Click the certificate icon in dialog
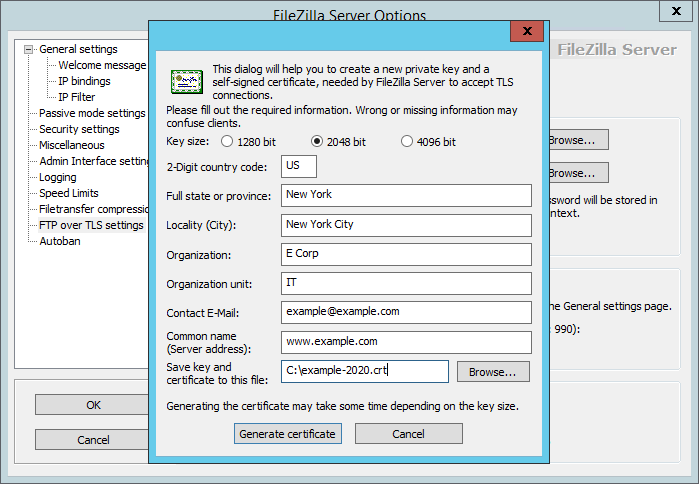Image resolution: width=699 pixels, height=484 pixels. point(186,78)
